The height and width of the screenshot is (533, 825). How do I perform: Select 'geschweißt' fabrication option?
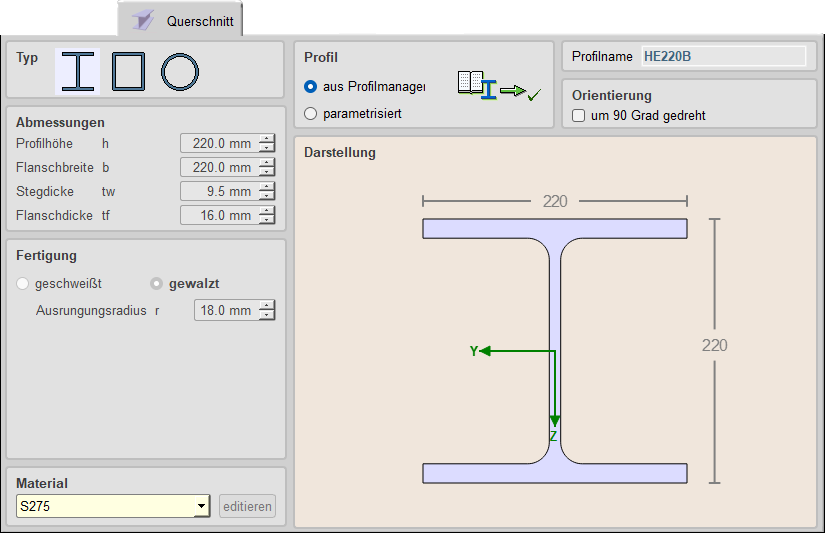(x=23, y=284)
